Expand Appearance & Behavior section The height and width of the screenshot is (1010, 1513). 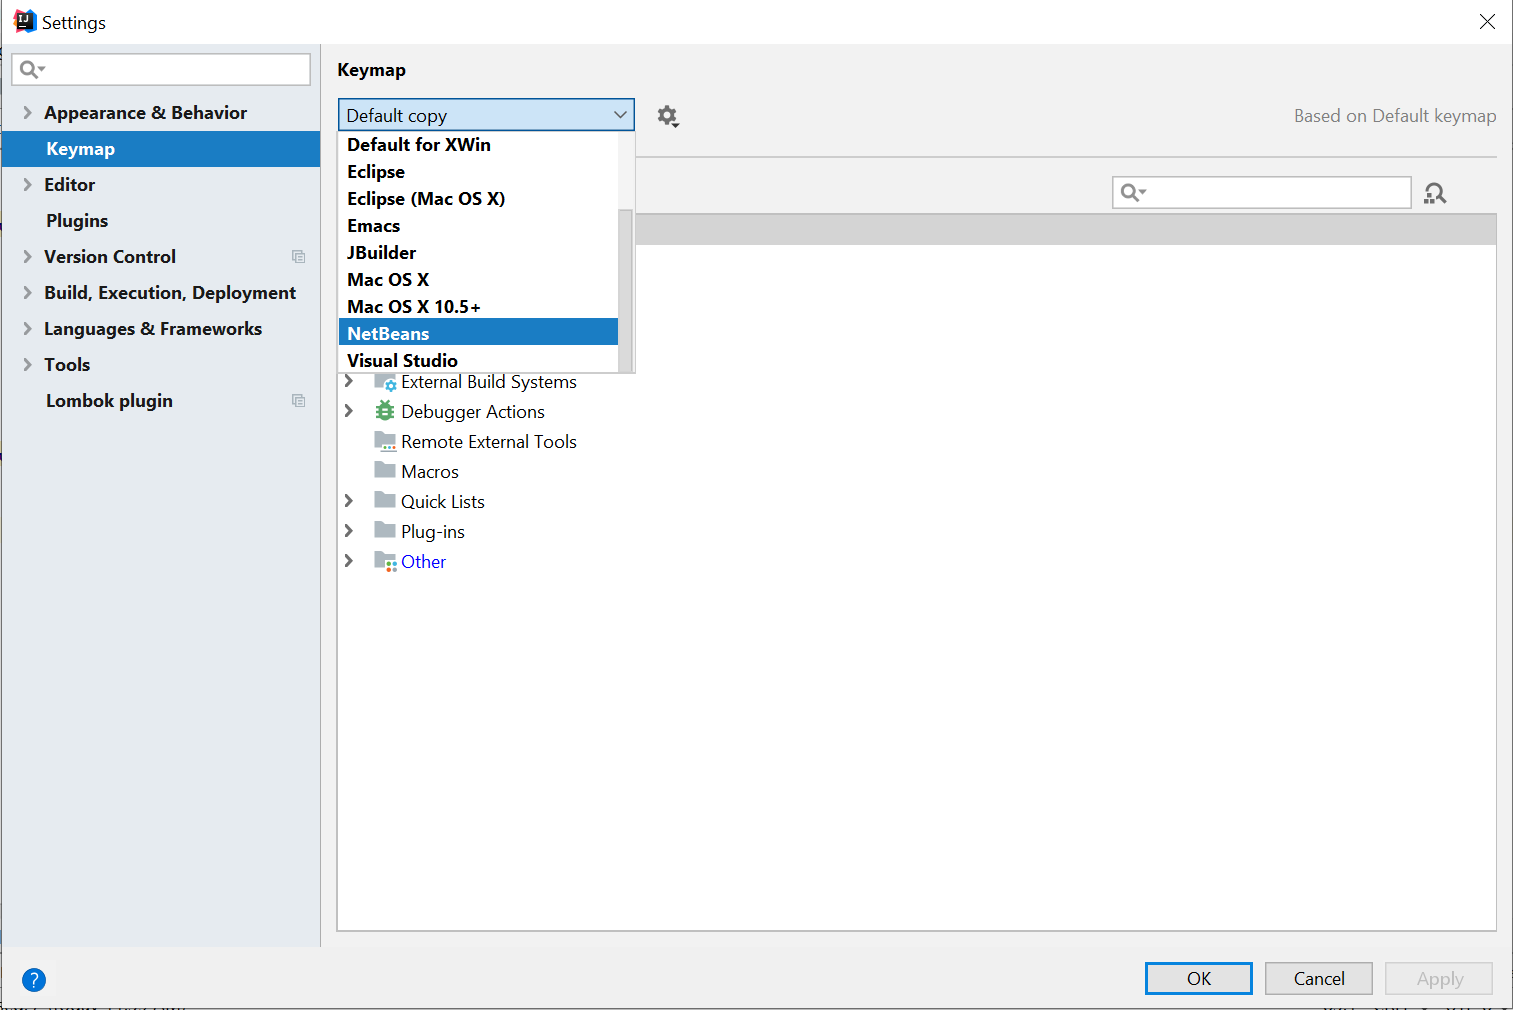[x=27, y=113]
